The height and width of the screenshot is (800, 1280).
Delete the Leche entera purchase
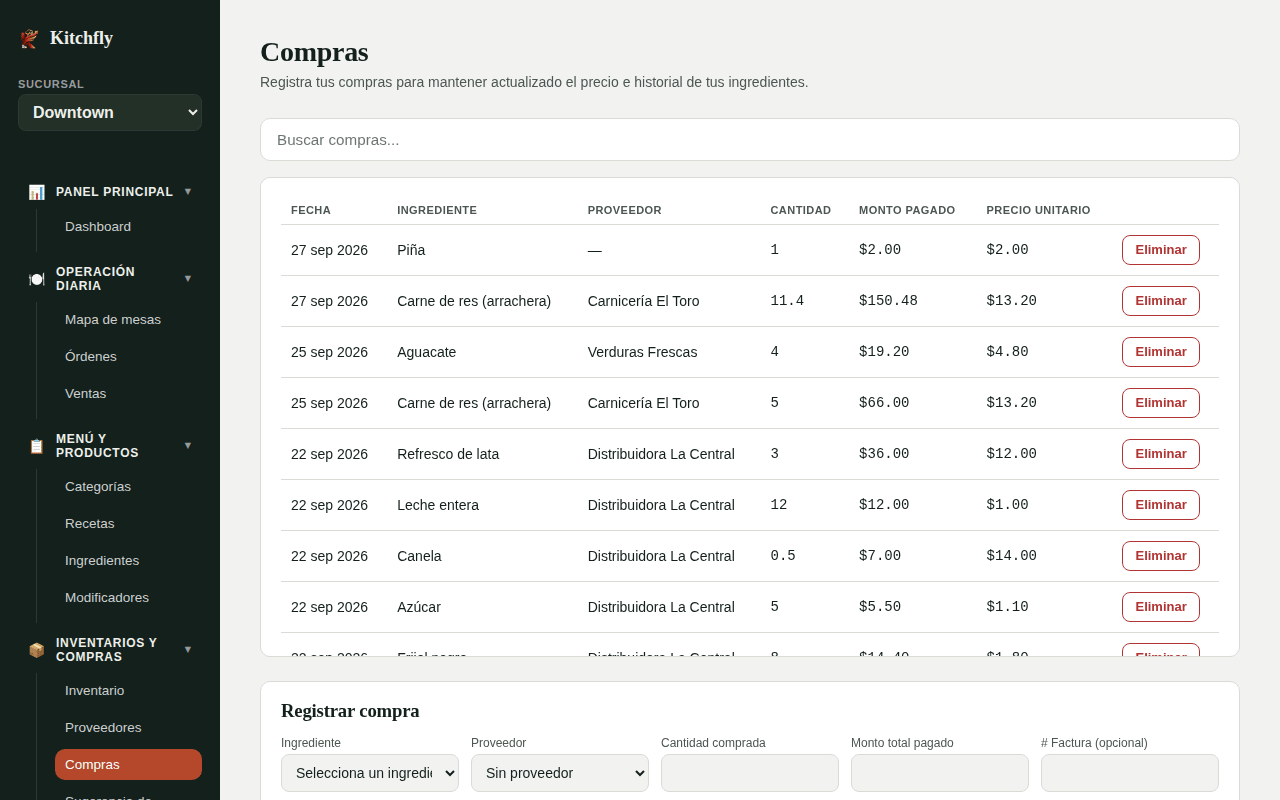[x=1160, y=505]
